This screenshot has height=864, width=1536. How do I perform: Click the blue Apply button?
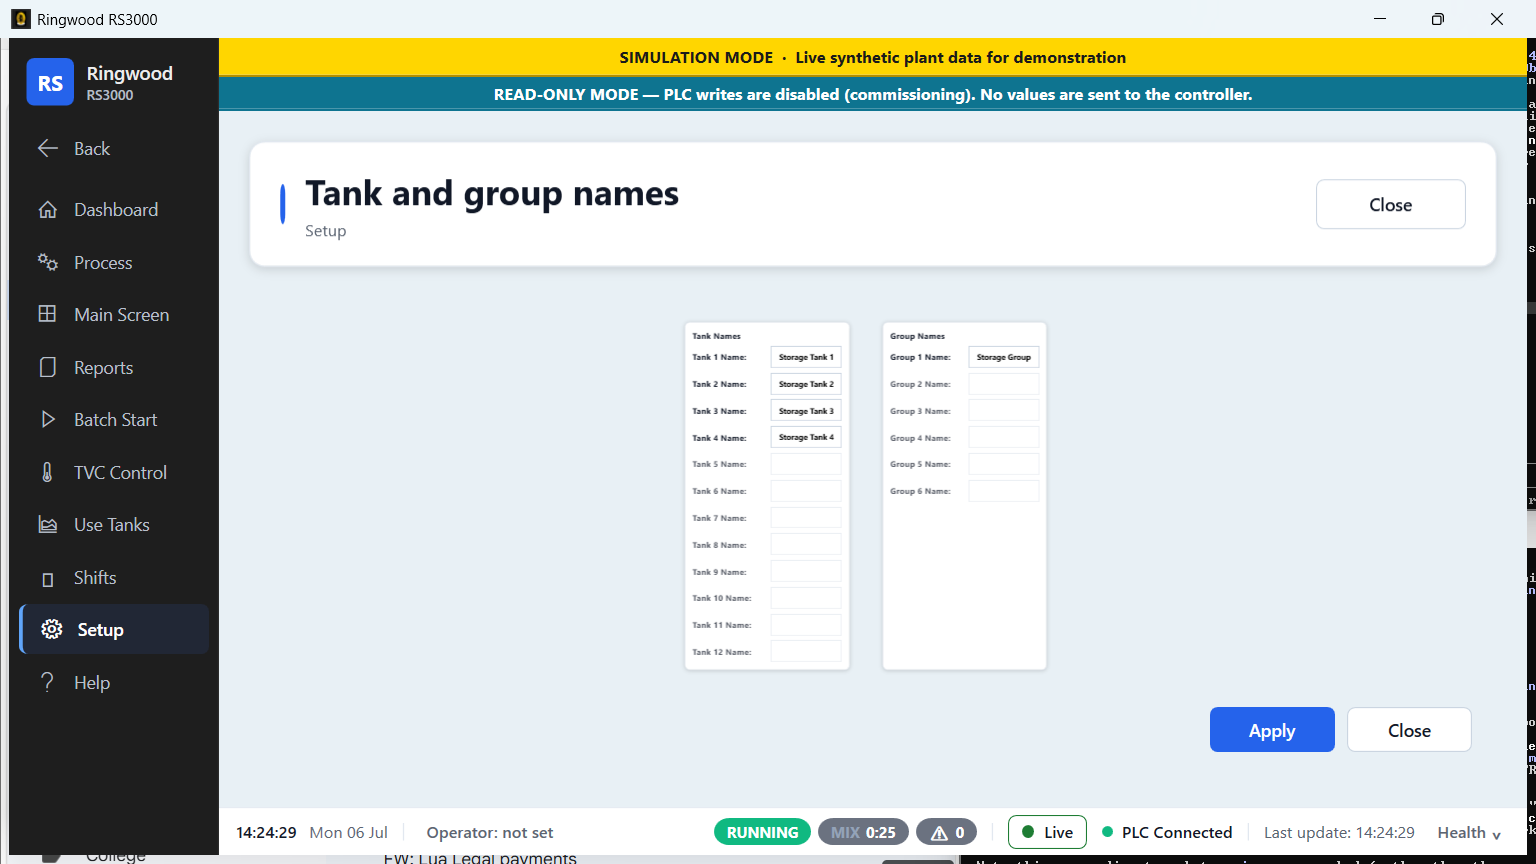1272,730
